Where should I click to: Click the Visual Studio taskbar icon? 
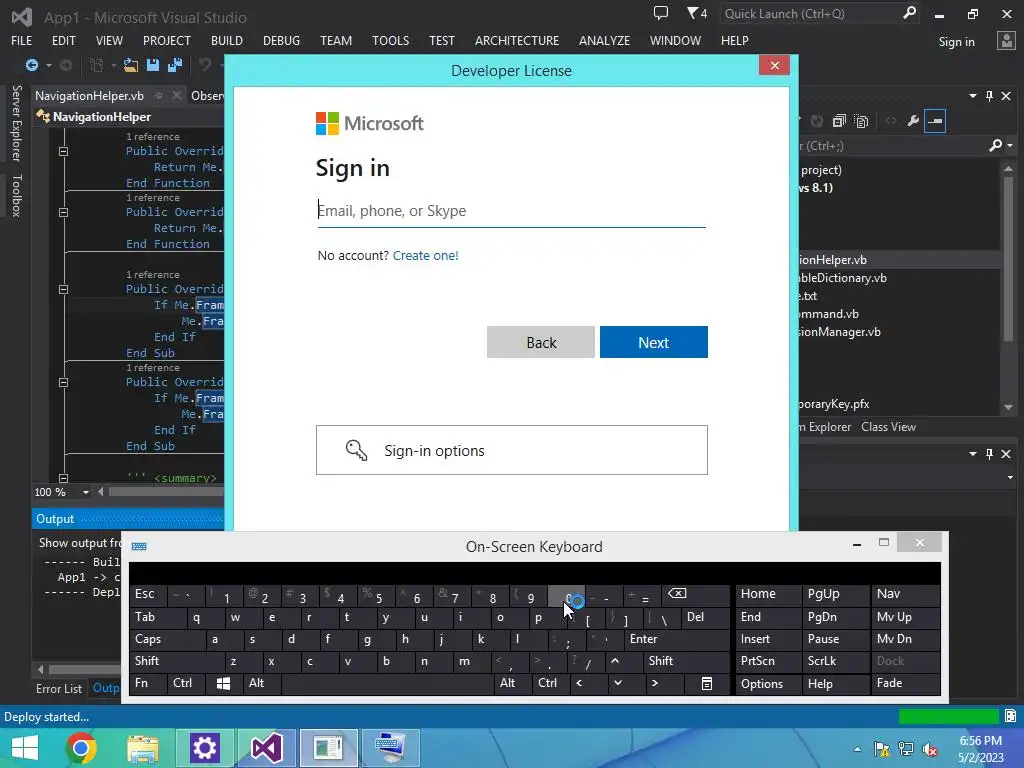point(266,748)
